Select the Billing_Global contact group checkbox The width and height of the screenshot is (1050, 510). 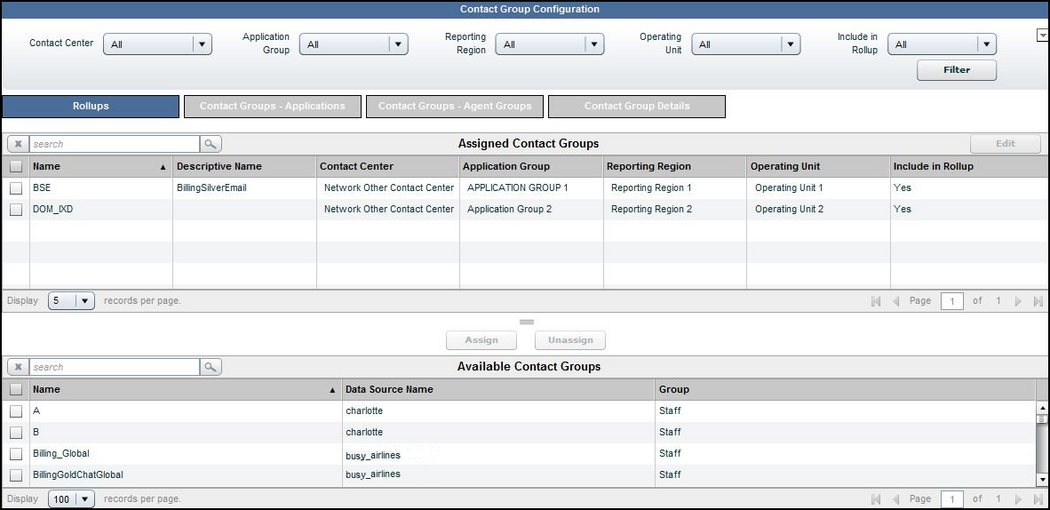click(x=16, y=454)
